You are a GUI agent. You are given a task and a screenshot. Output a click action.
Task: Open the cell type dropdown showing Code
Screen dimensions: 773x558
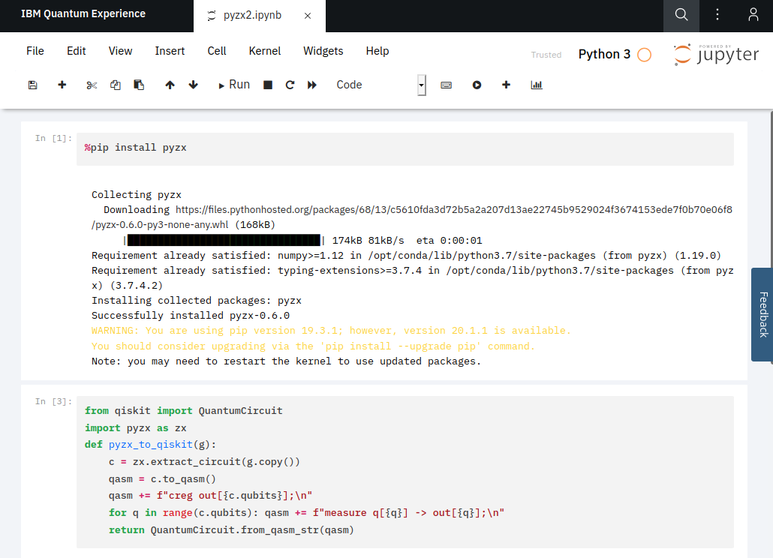(380, 85)
